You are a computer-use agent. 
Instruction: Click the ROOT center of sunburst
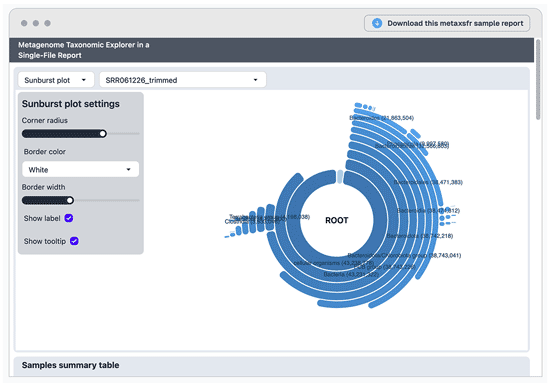click(337, 220)
